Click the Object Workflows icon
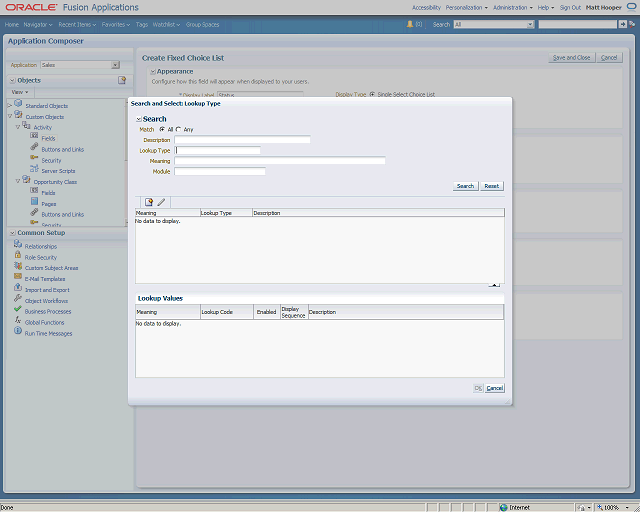 pos(18,298)
